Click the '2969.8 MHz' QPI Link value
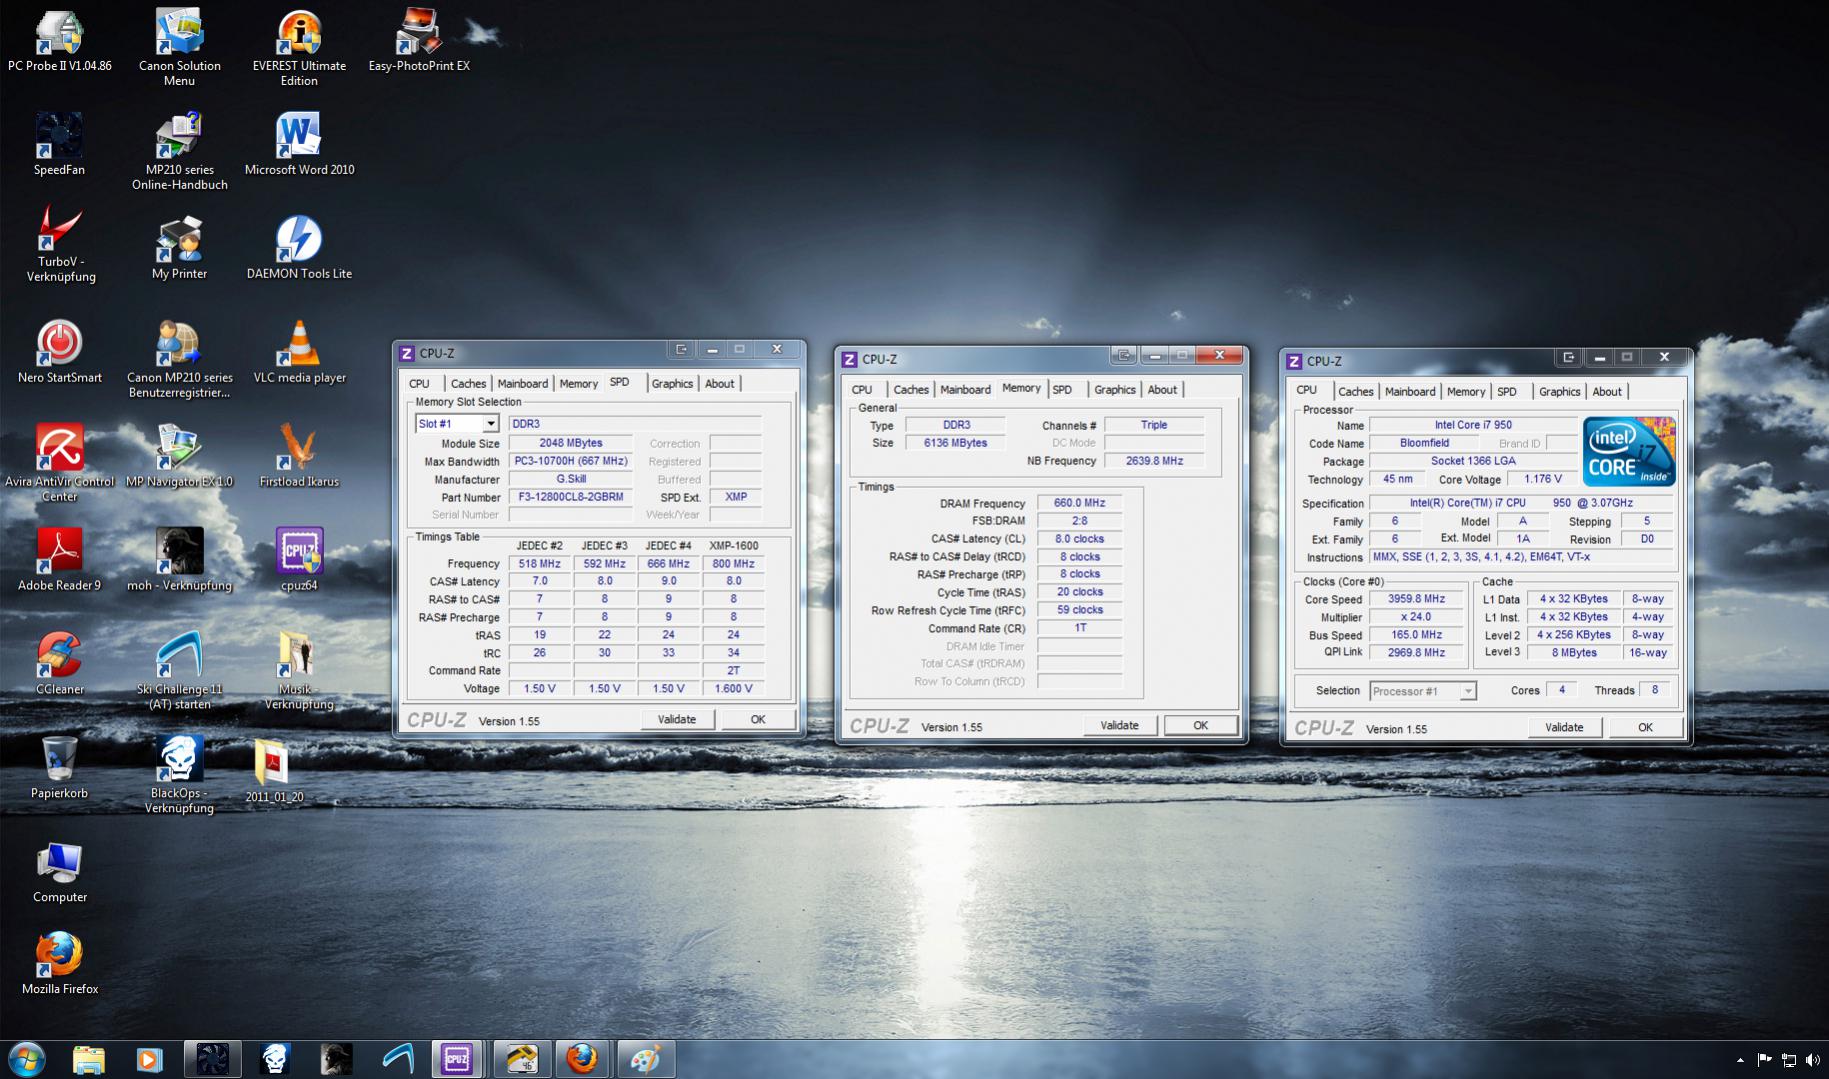 pos(1416,653)
